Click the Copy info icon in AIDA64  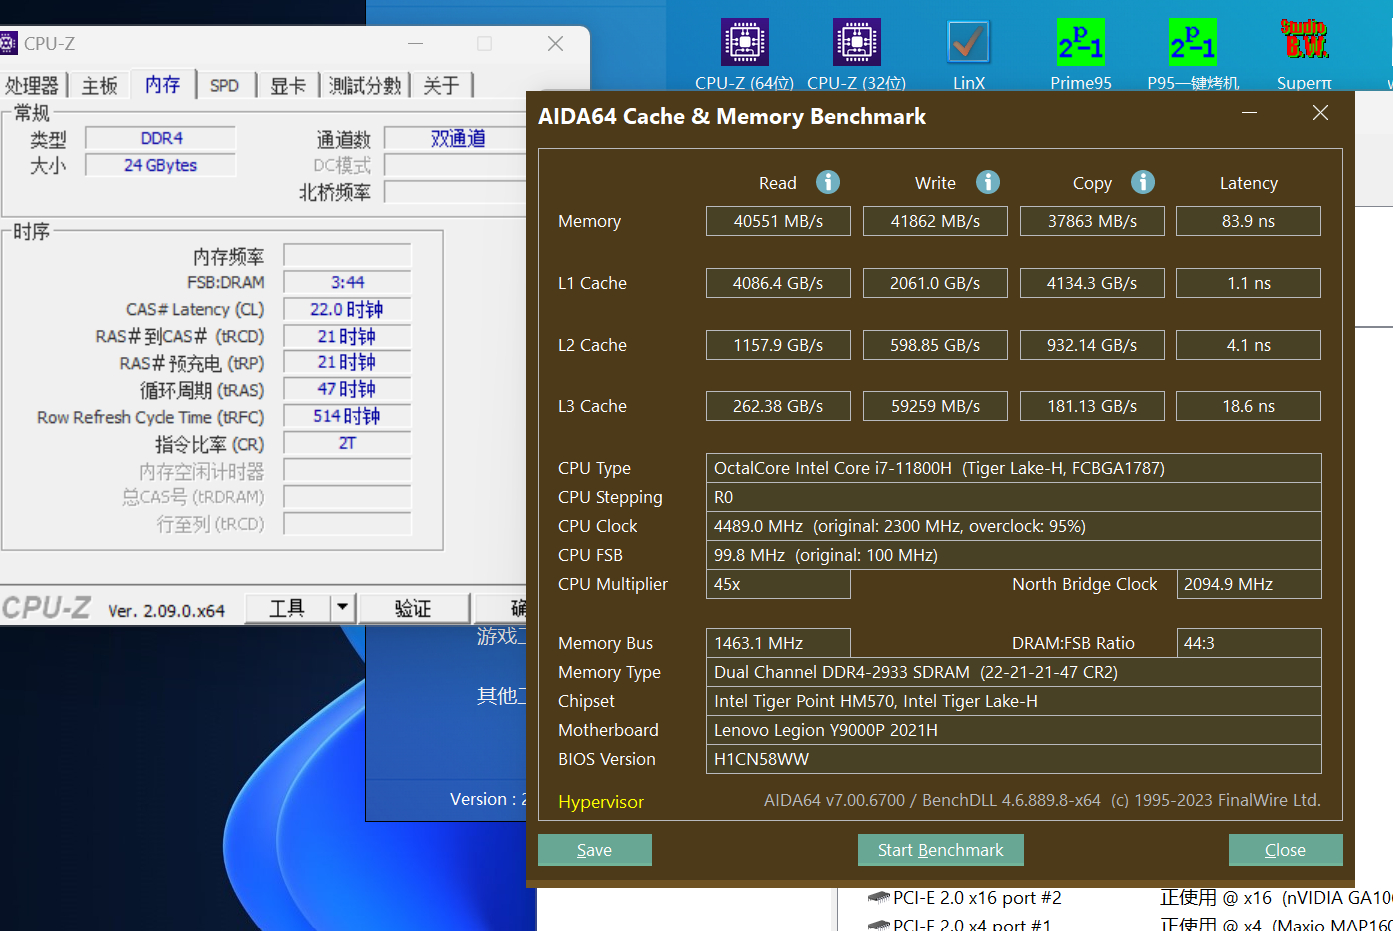[1143, 182]
